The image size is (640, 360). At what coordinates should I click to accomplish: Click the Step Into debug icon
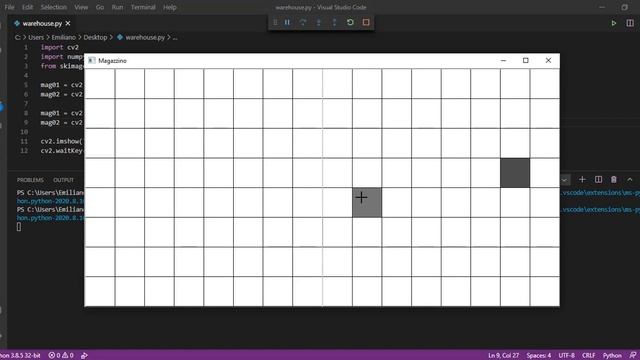319,22
